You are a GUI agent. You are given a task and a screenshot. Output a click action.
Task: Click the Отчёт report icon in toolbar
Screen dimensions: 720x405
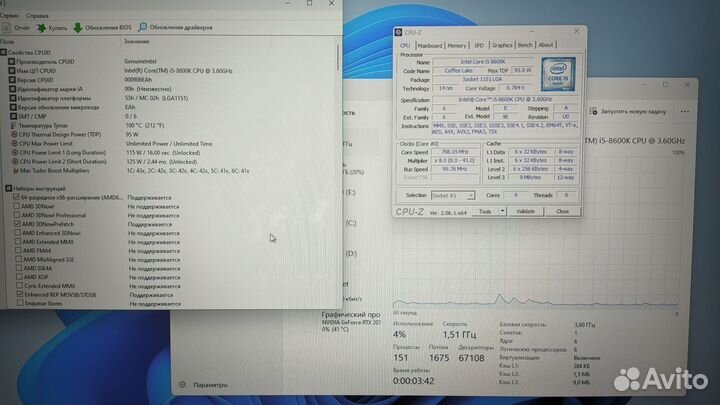(x=6, y=28)
